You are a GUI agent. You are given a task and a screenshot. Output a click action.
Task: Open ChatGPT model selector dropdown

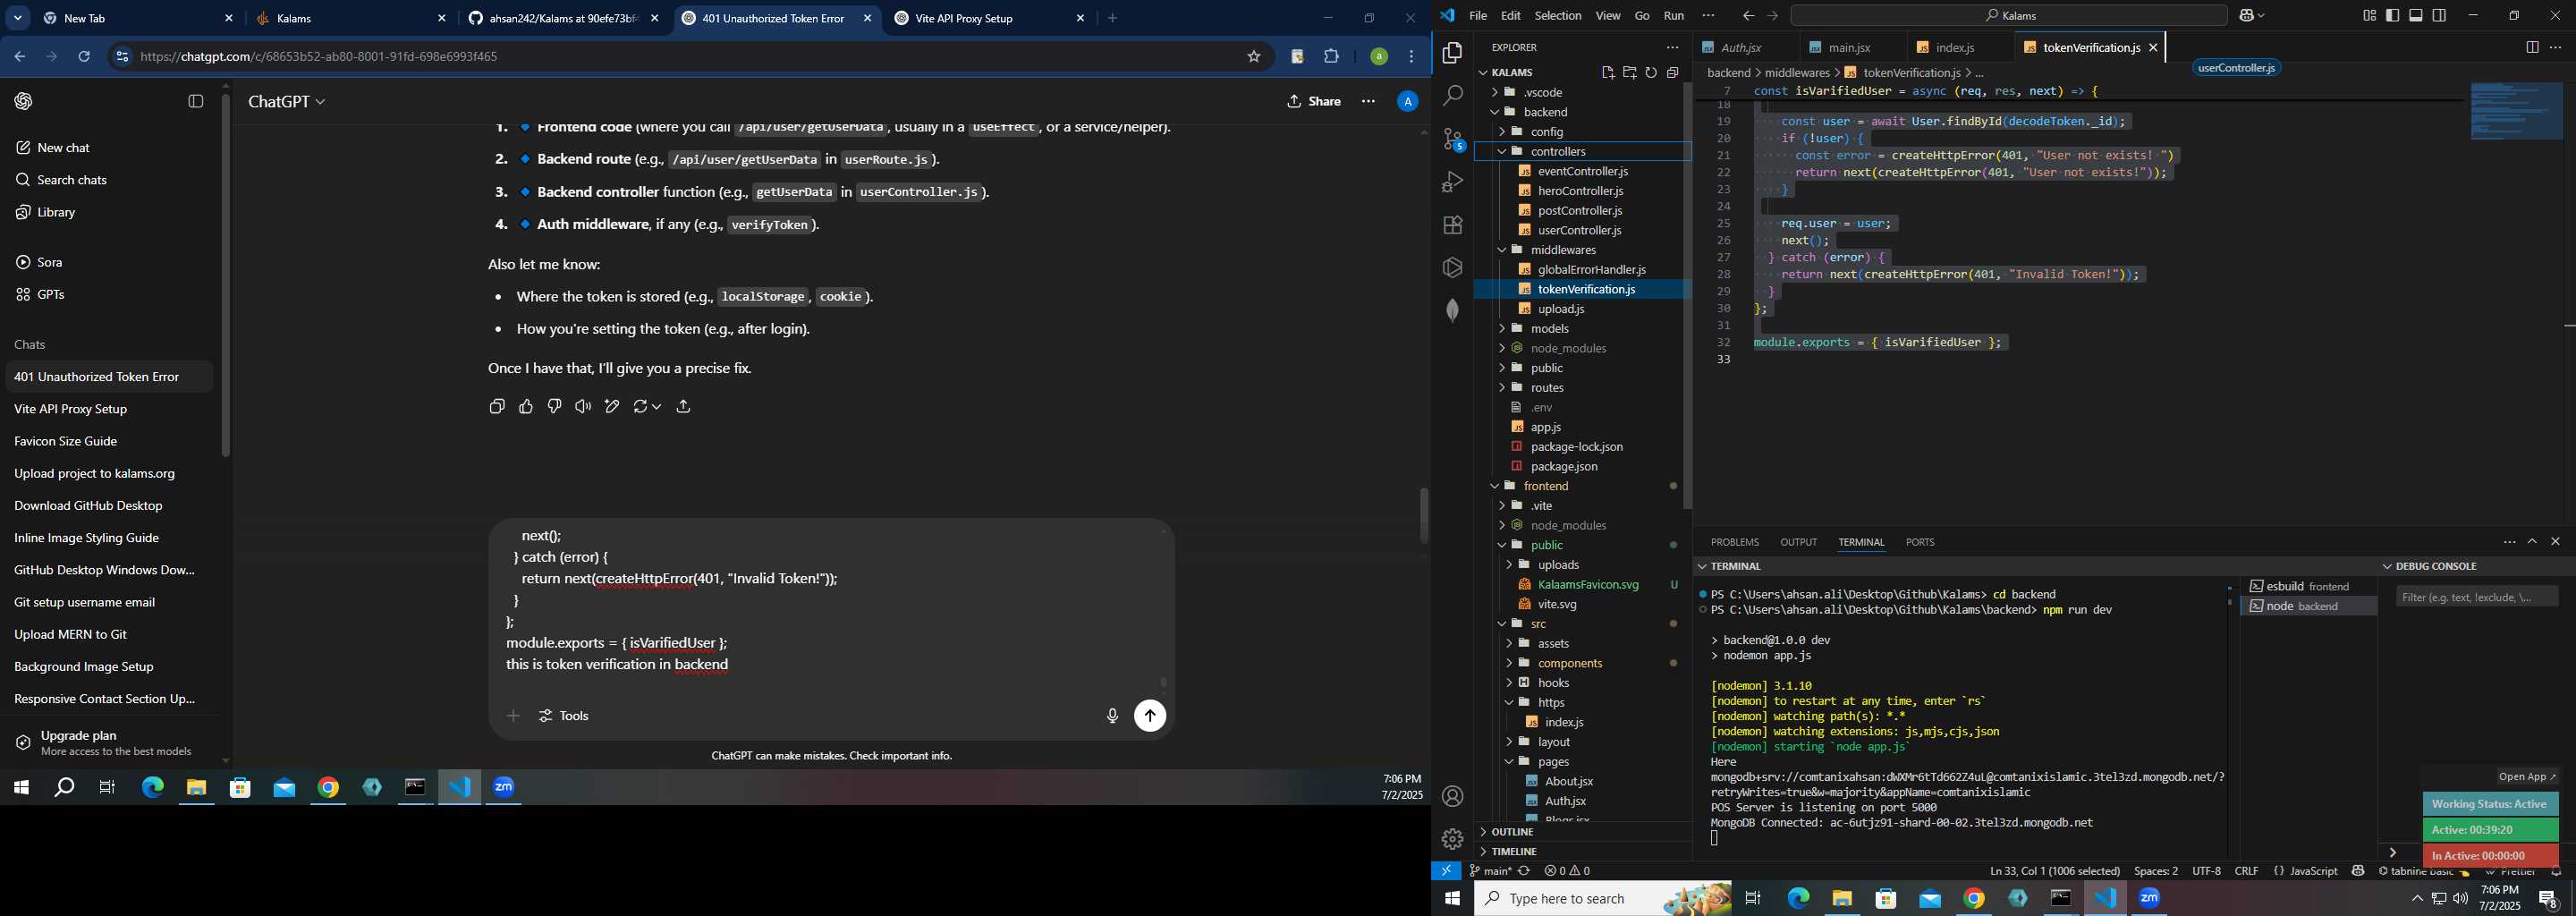(x=287, y=102)
